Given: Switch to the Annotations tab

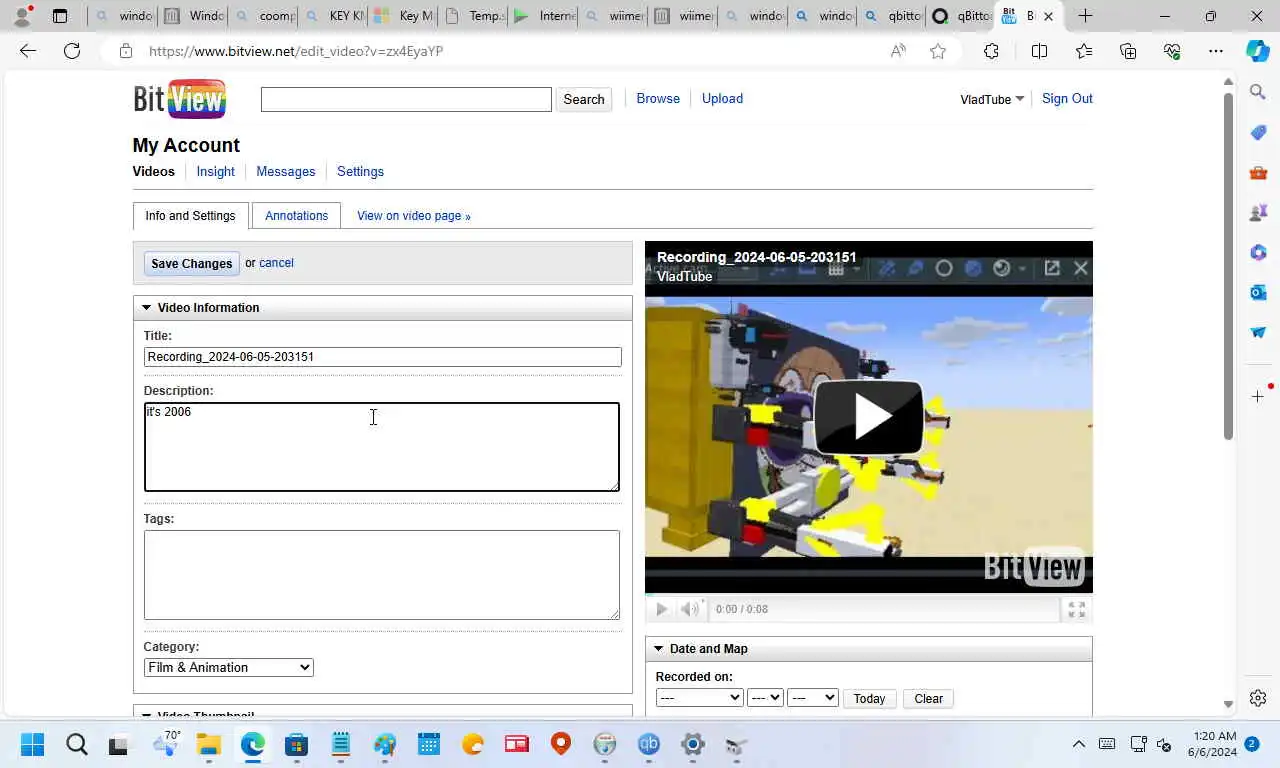Looking at the screenshot, I should coord(296,215).
